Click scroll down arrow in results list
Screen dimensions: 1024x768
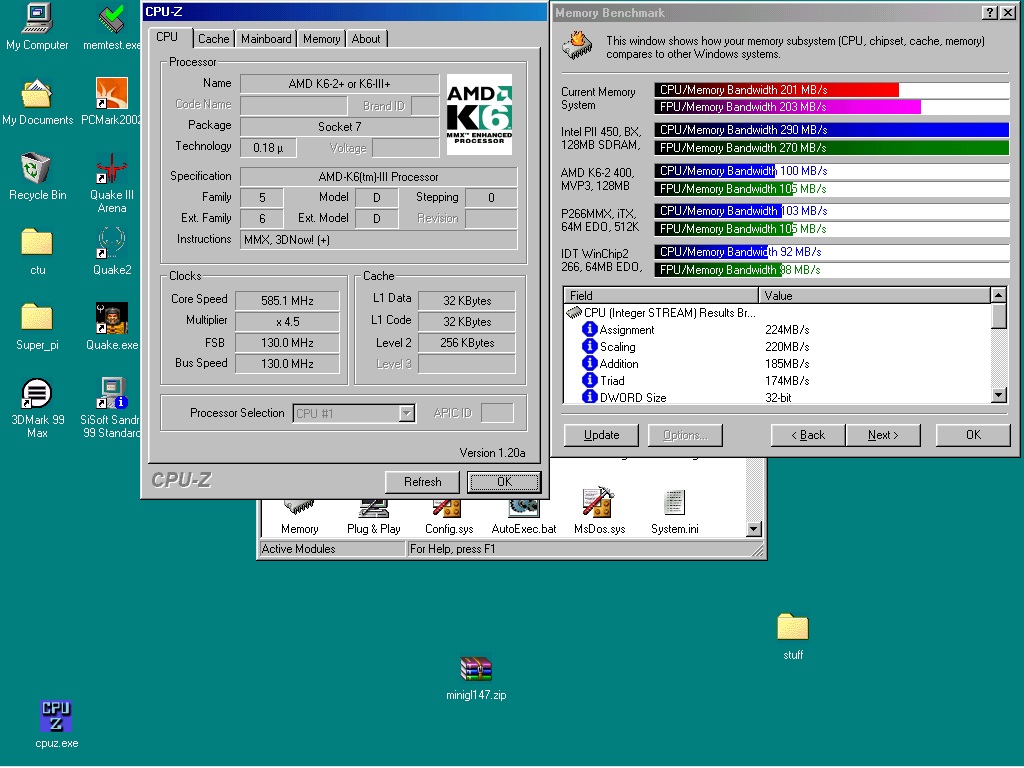pyautogui.click(x=998, y=394)
